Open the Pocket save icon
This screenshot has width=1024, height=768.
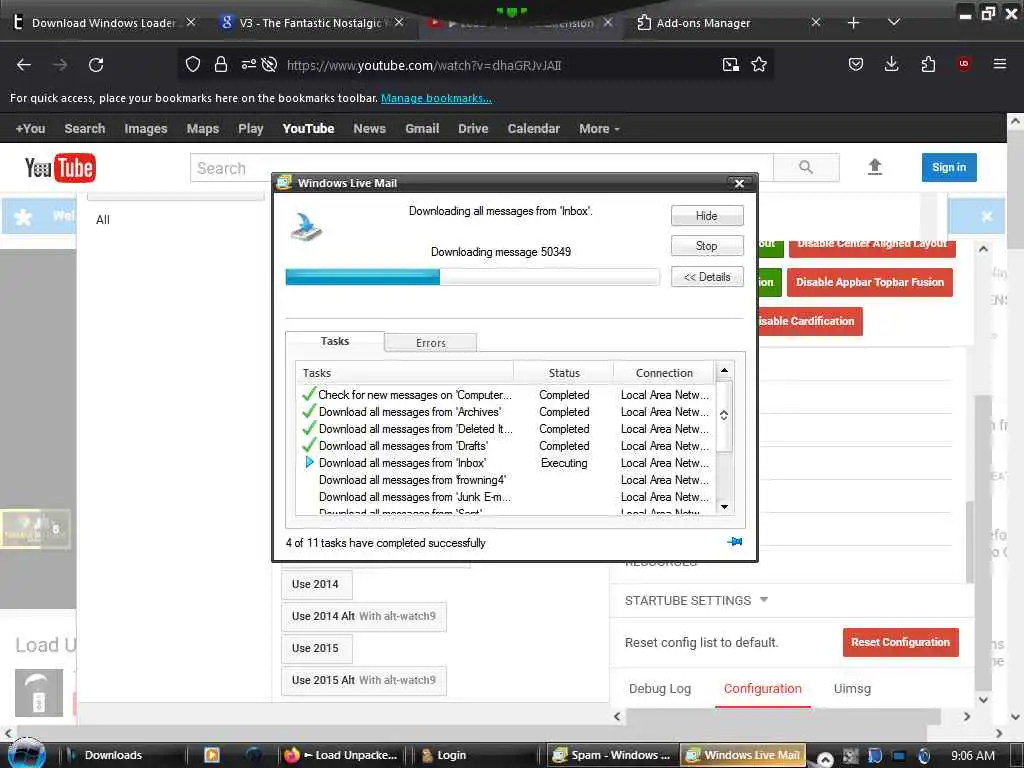click(856, 65)
